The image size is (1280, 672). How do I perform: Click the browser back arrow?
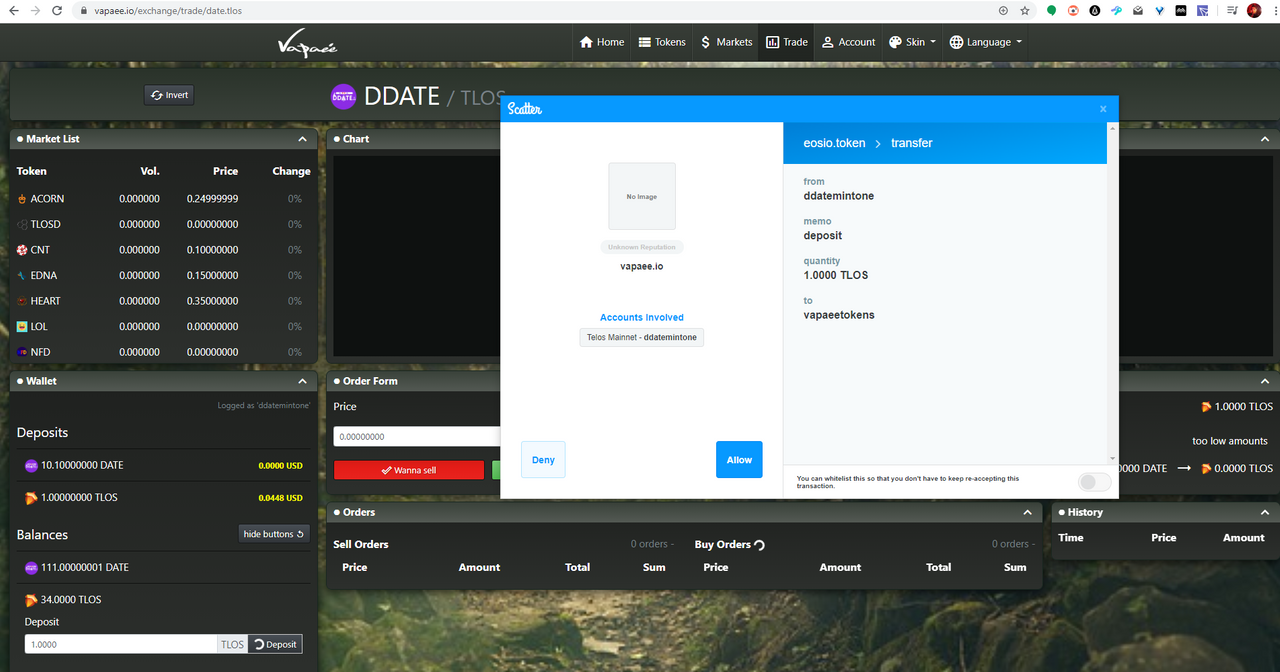(13, 10)
